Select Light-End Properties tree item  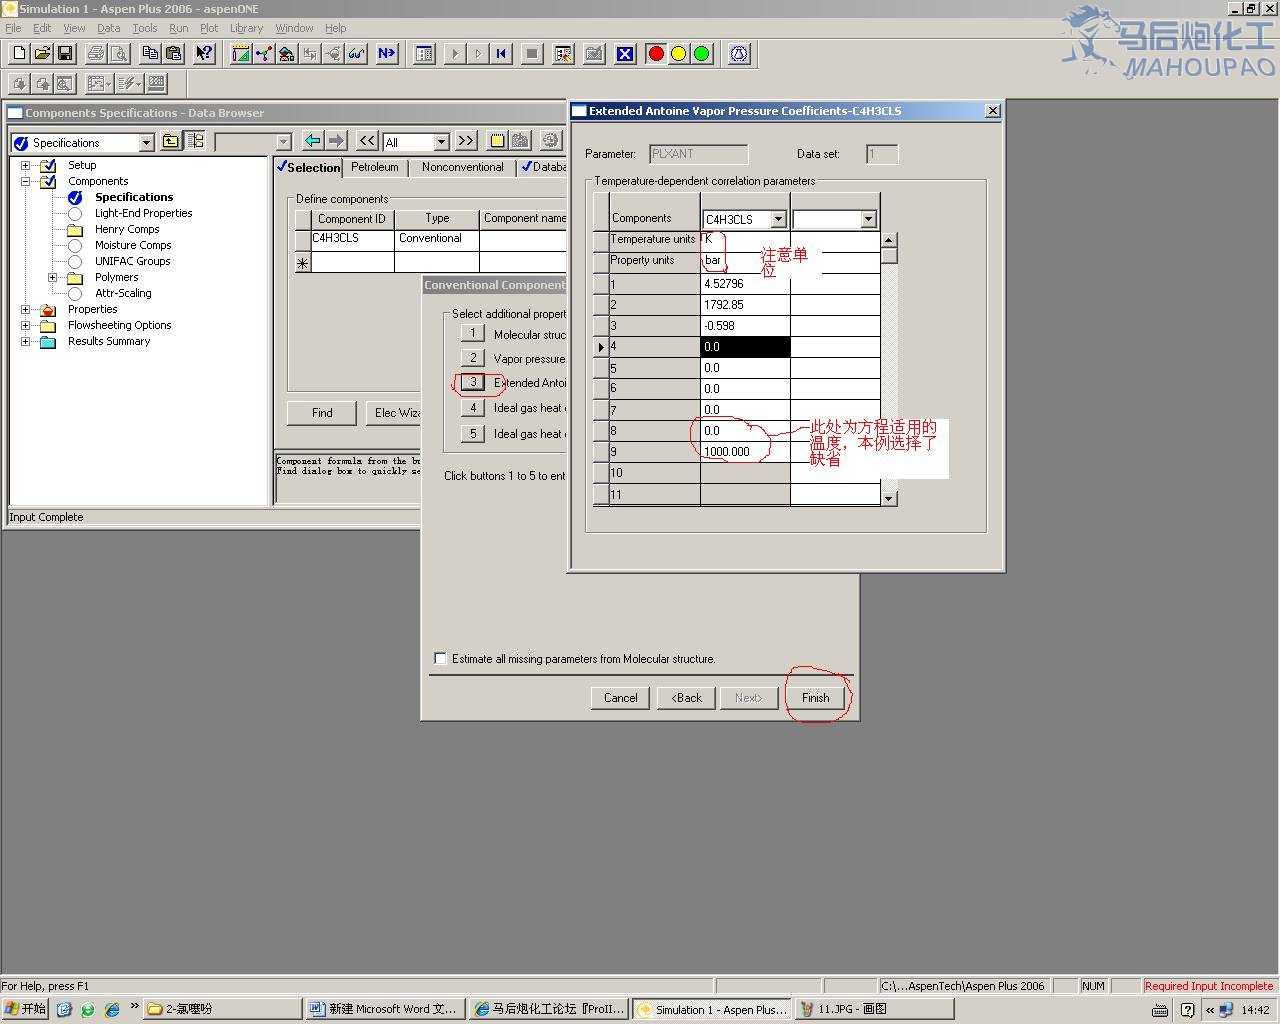tap(143, 213)
